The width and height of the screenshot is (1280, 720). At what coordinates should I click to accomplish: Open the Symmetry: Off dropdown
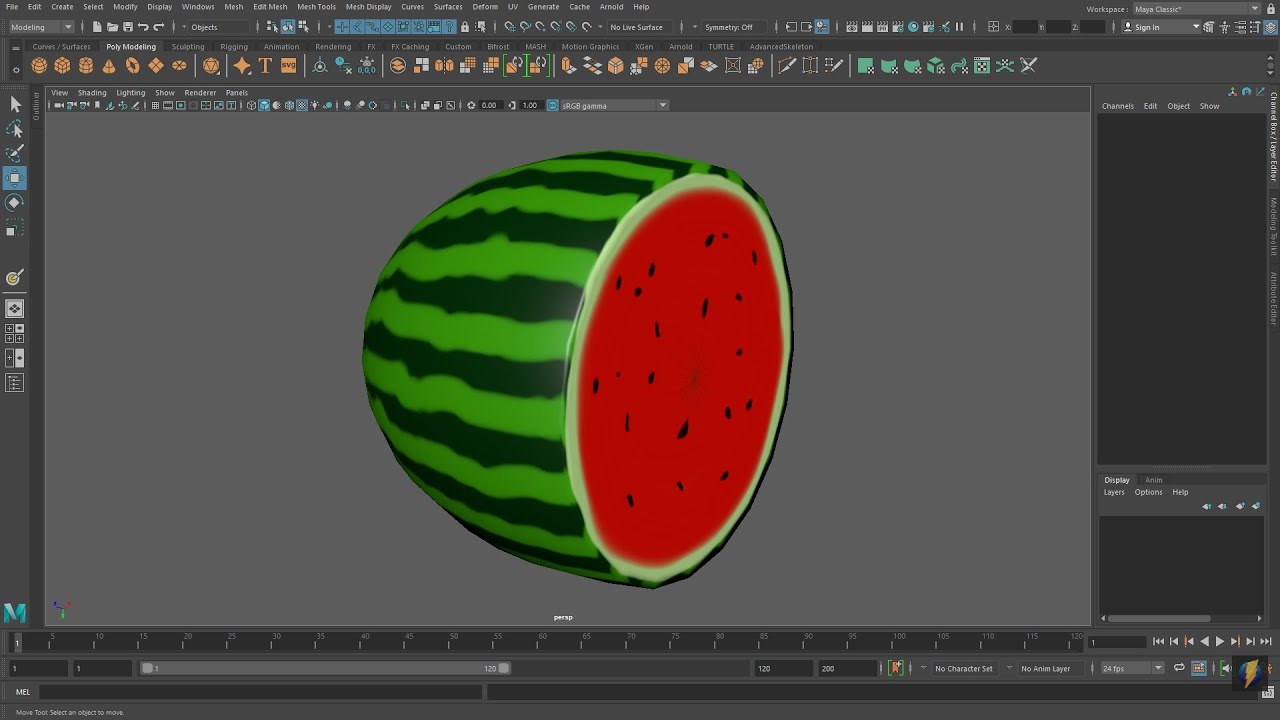click(733, 27)
